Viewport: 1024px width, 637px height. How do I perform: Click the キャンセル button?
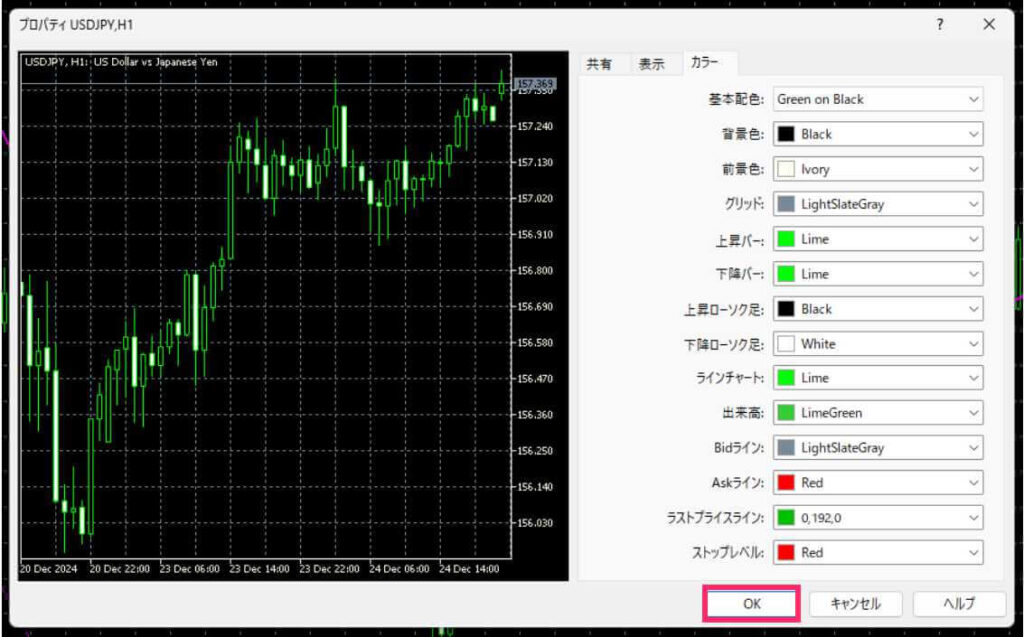click(x=855, y=604)
